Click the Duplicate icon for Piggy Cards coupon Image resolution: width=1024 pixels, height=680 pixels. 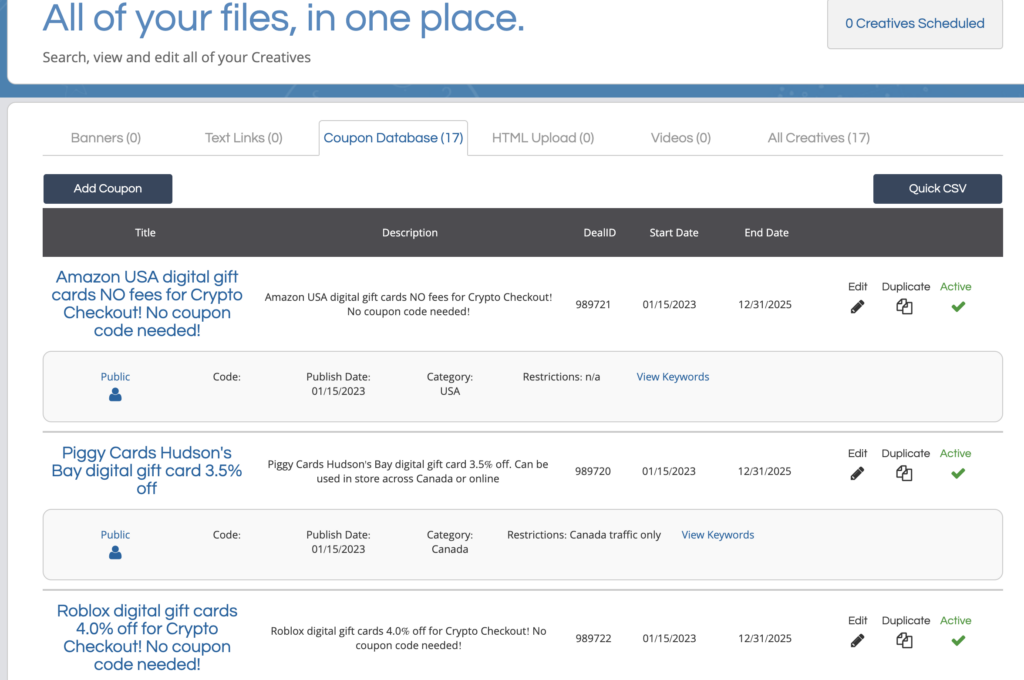(x=904, y=474)
